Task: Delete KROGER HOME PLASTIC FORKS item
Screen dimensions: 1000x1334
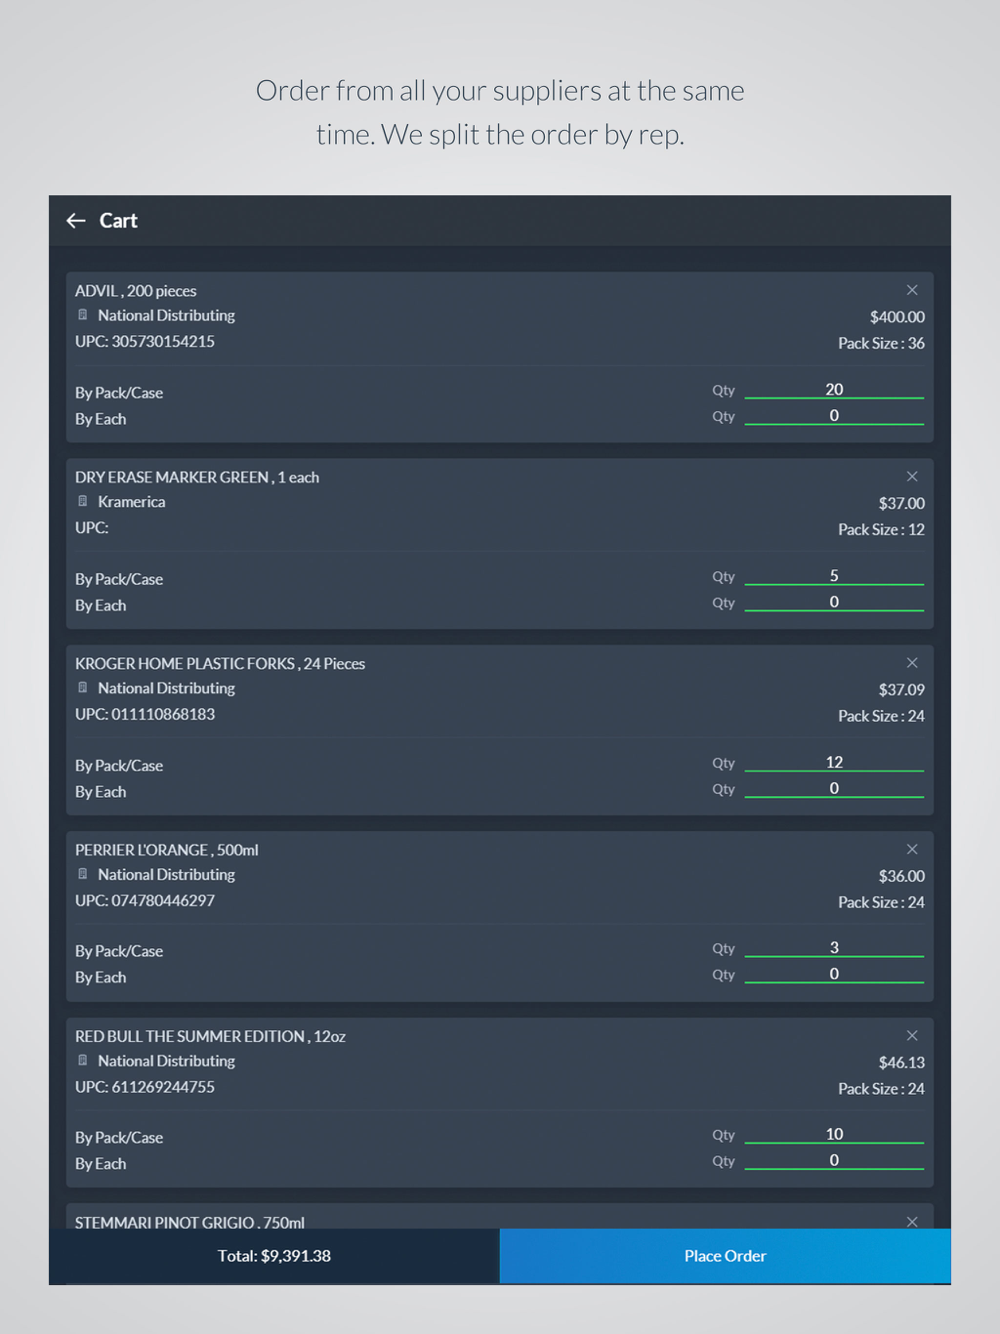Action: 912,663
